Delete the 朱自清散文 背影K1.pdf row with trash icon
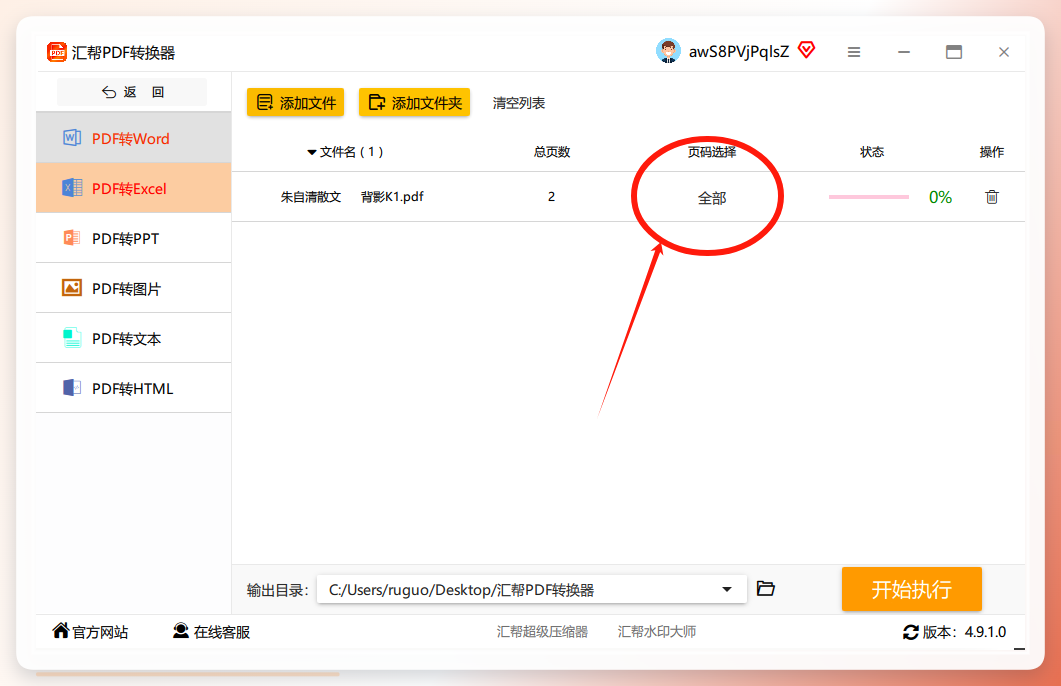This screenshot has width=1061, height=686. 991,197
